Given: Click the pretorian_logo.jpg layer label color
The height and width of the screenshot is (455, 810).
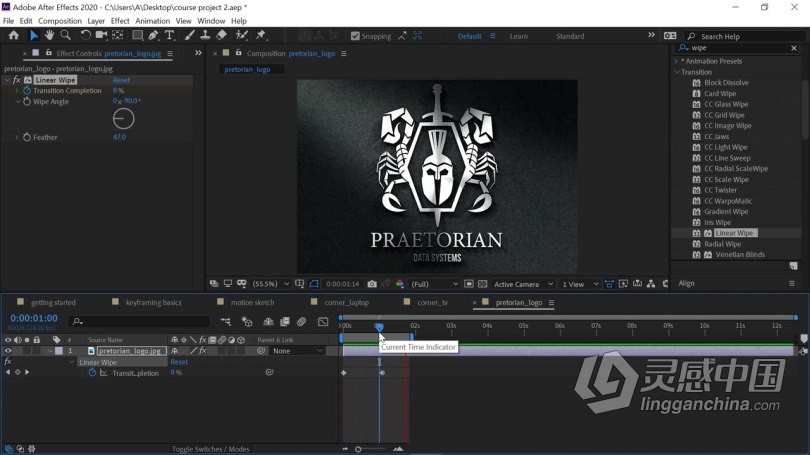Looking at the screenshot, I should pos(59,351).
